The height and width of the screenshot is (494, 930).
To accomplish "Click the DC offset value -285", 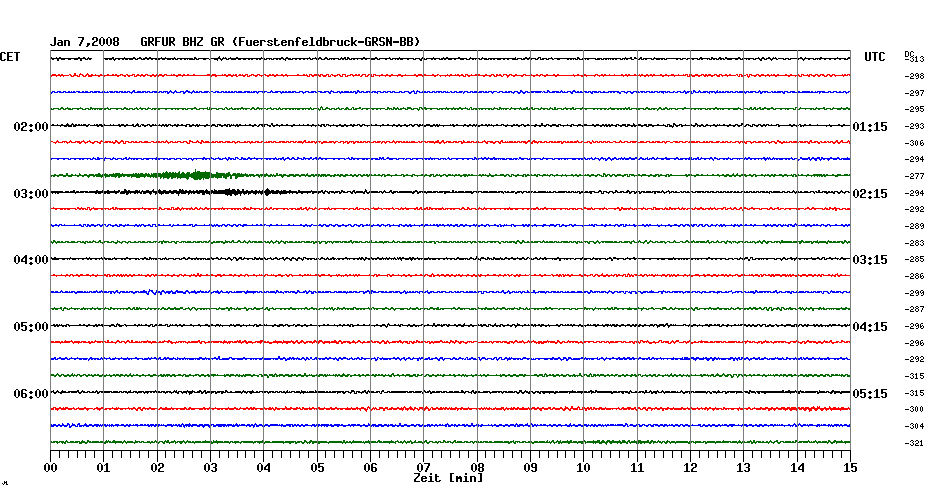I will [915, 260].
